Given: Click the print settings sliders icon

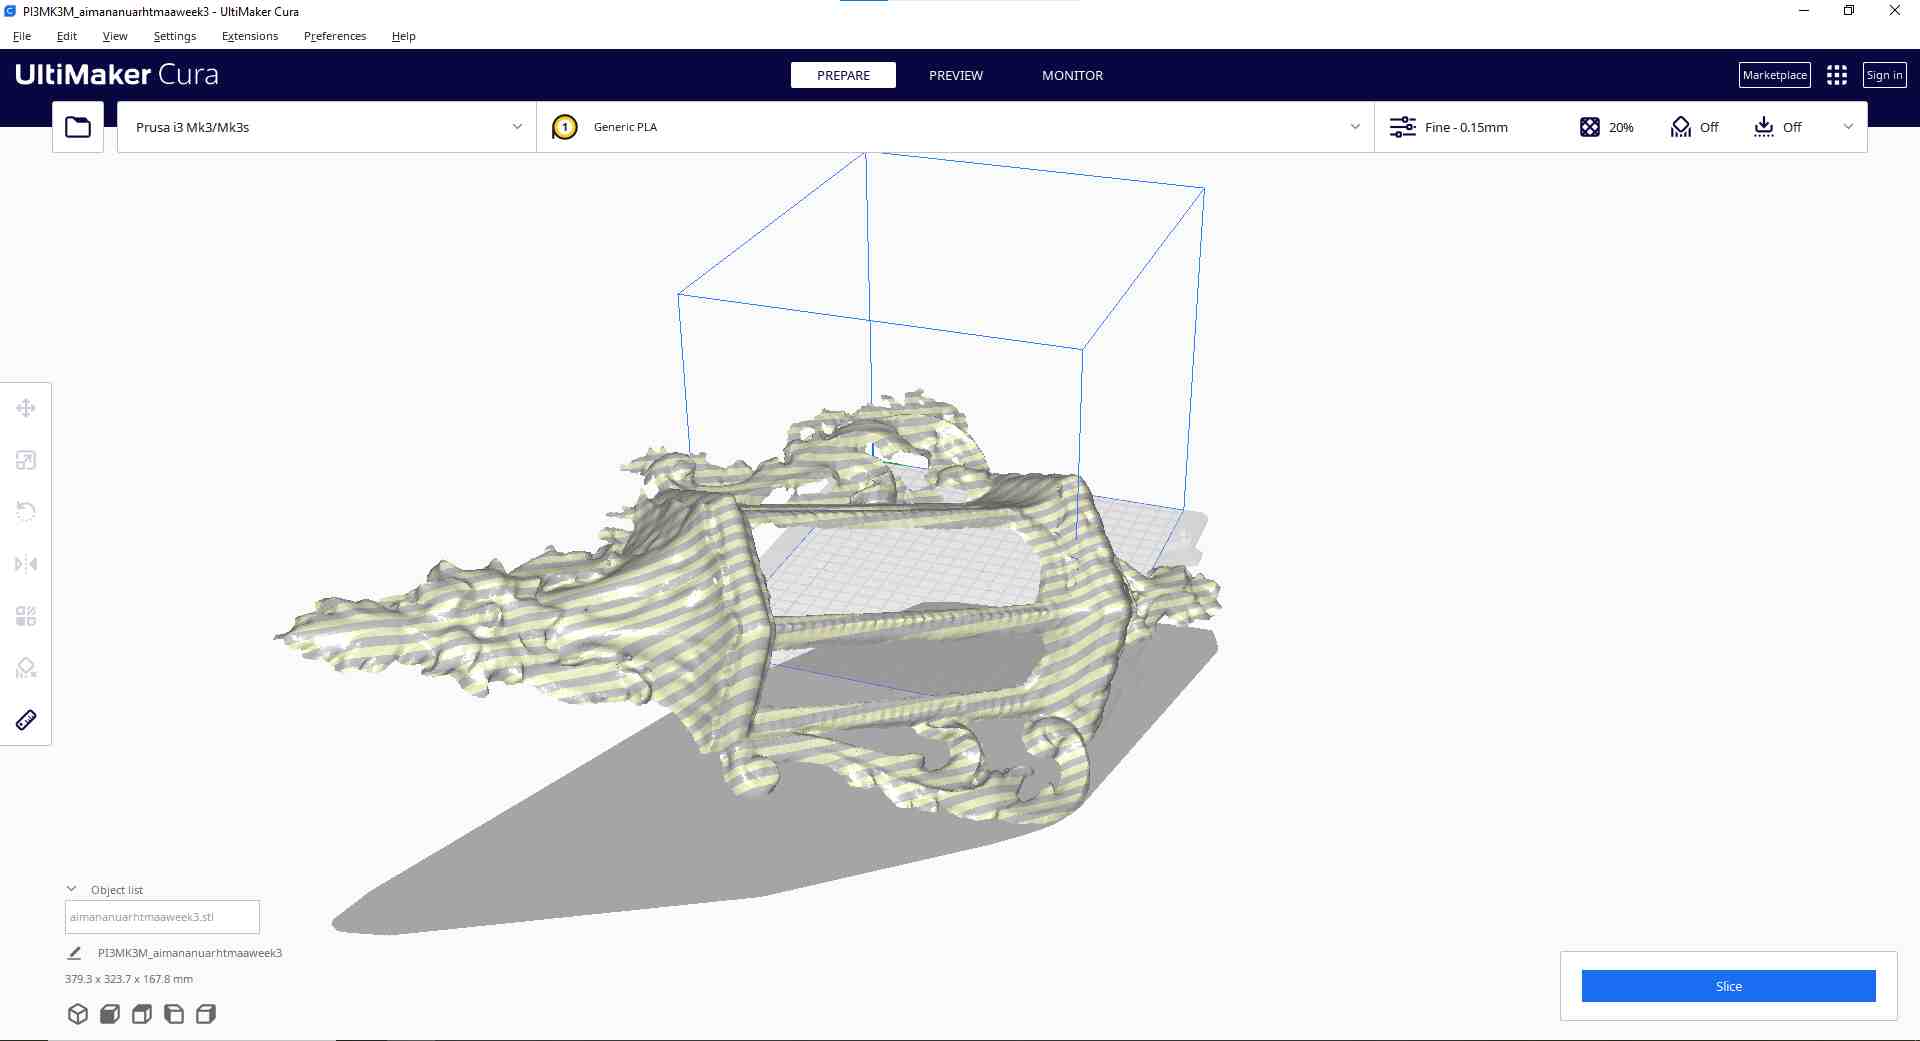Looking at the screenshot, I should [1403, 127].
